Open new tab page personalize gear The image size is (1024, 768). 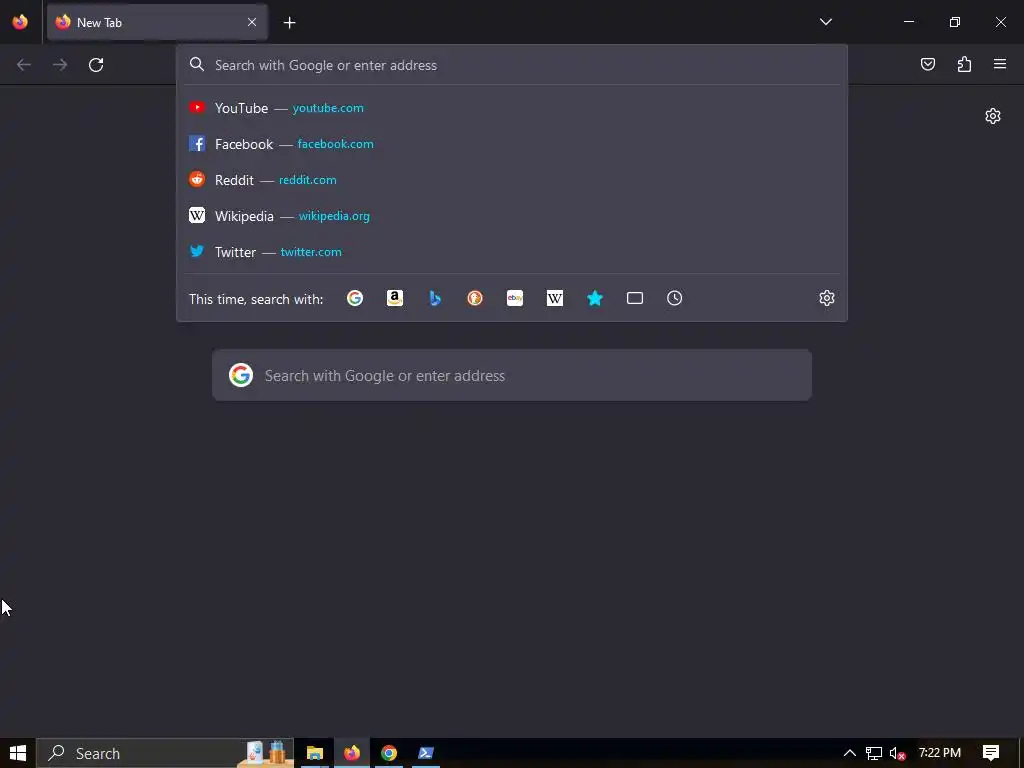993,116
